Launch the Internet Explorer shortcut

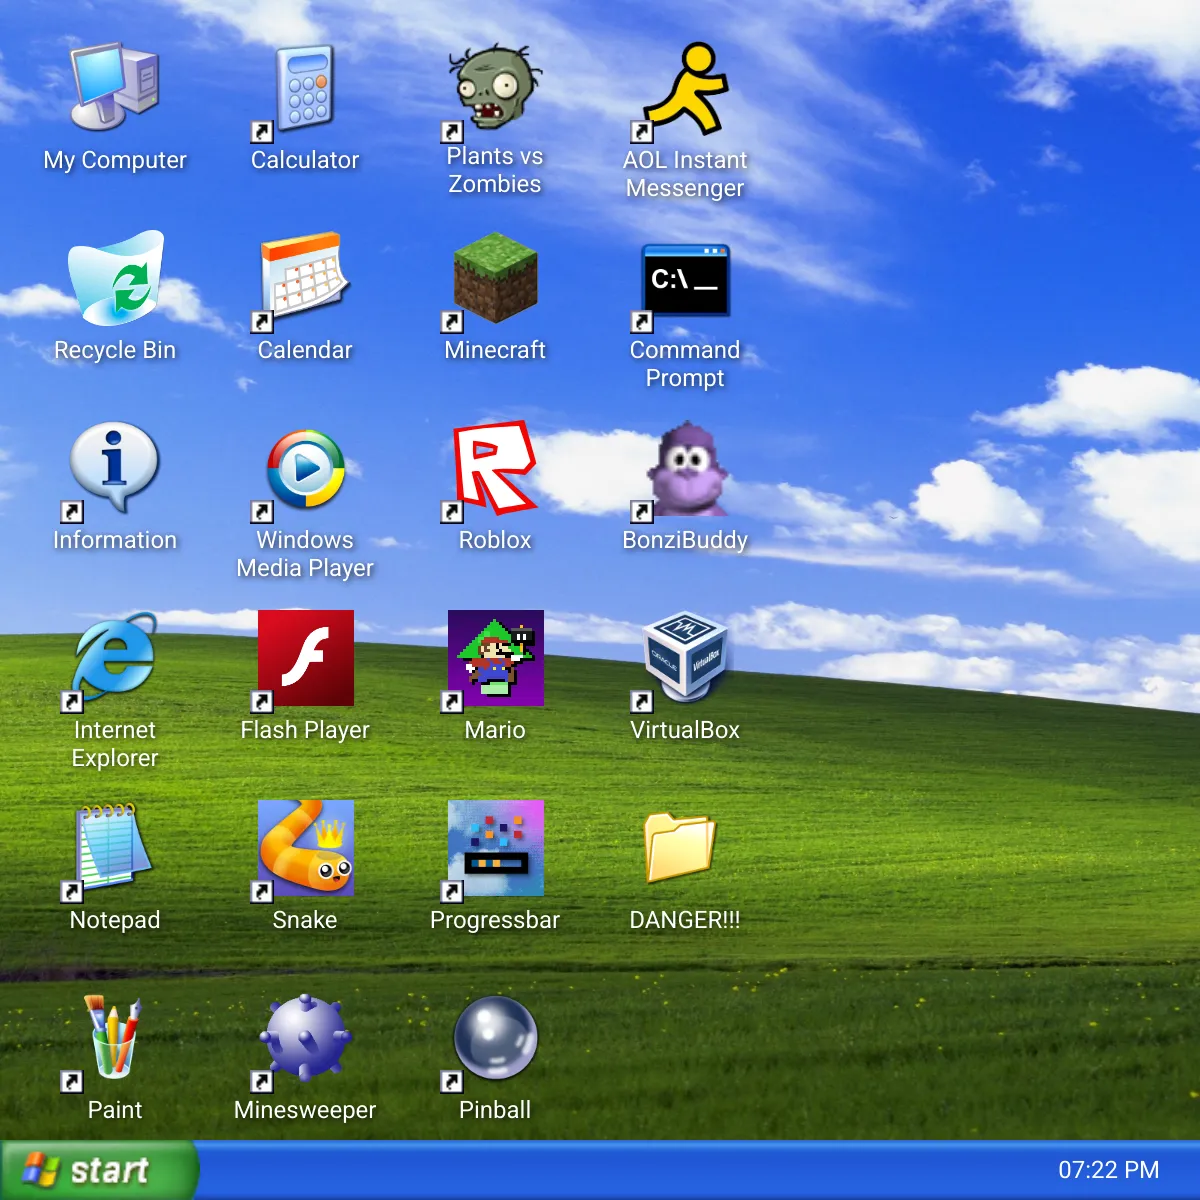115,658
